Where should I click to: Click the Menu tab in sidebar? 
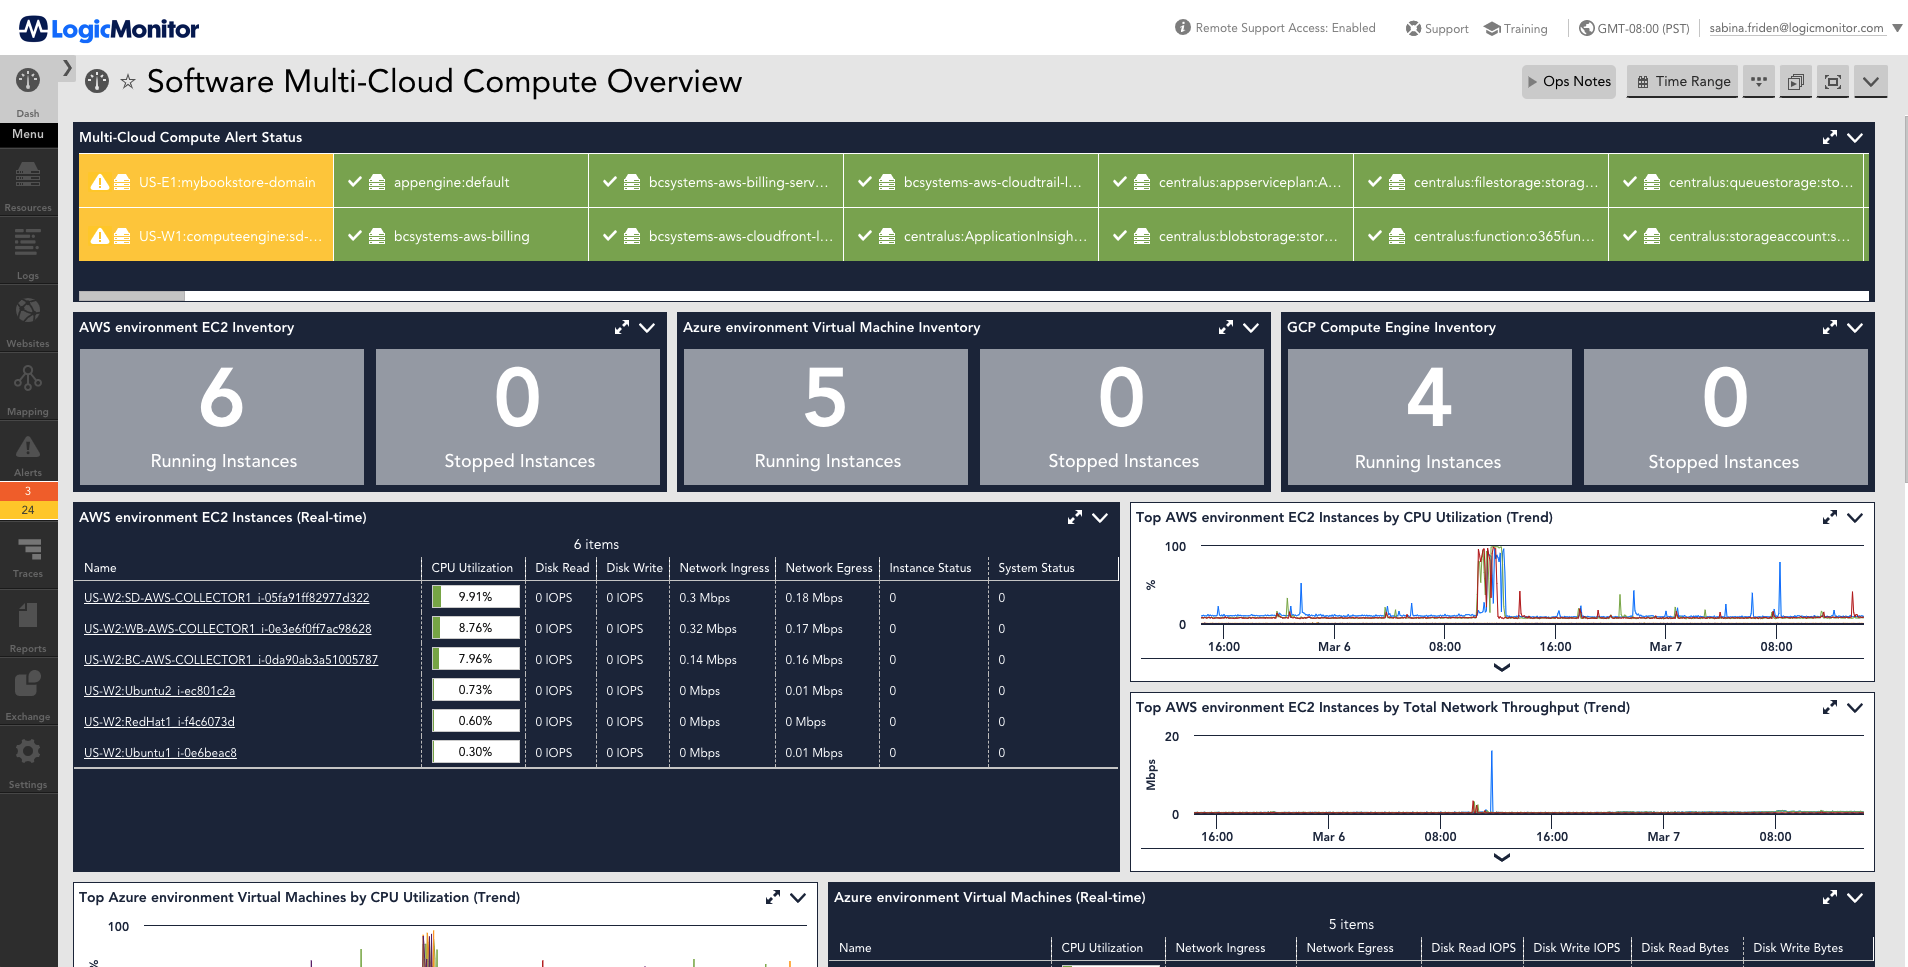28,134
